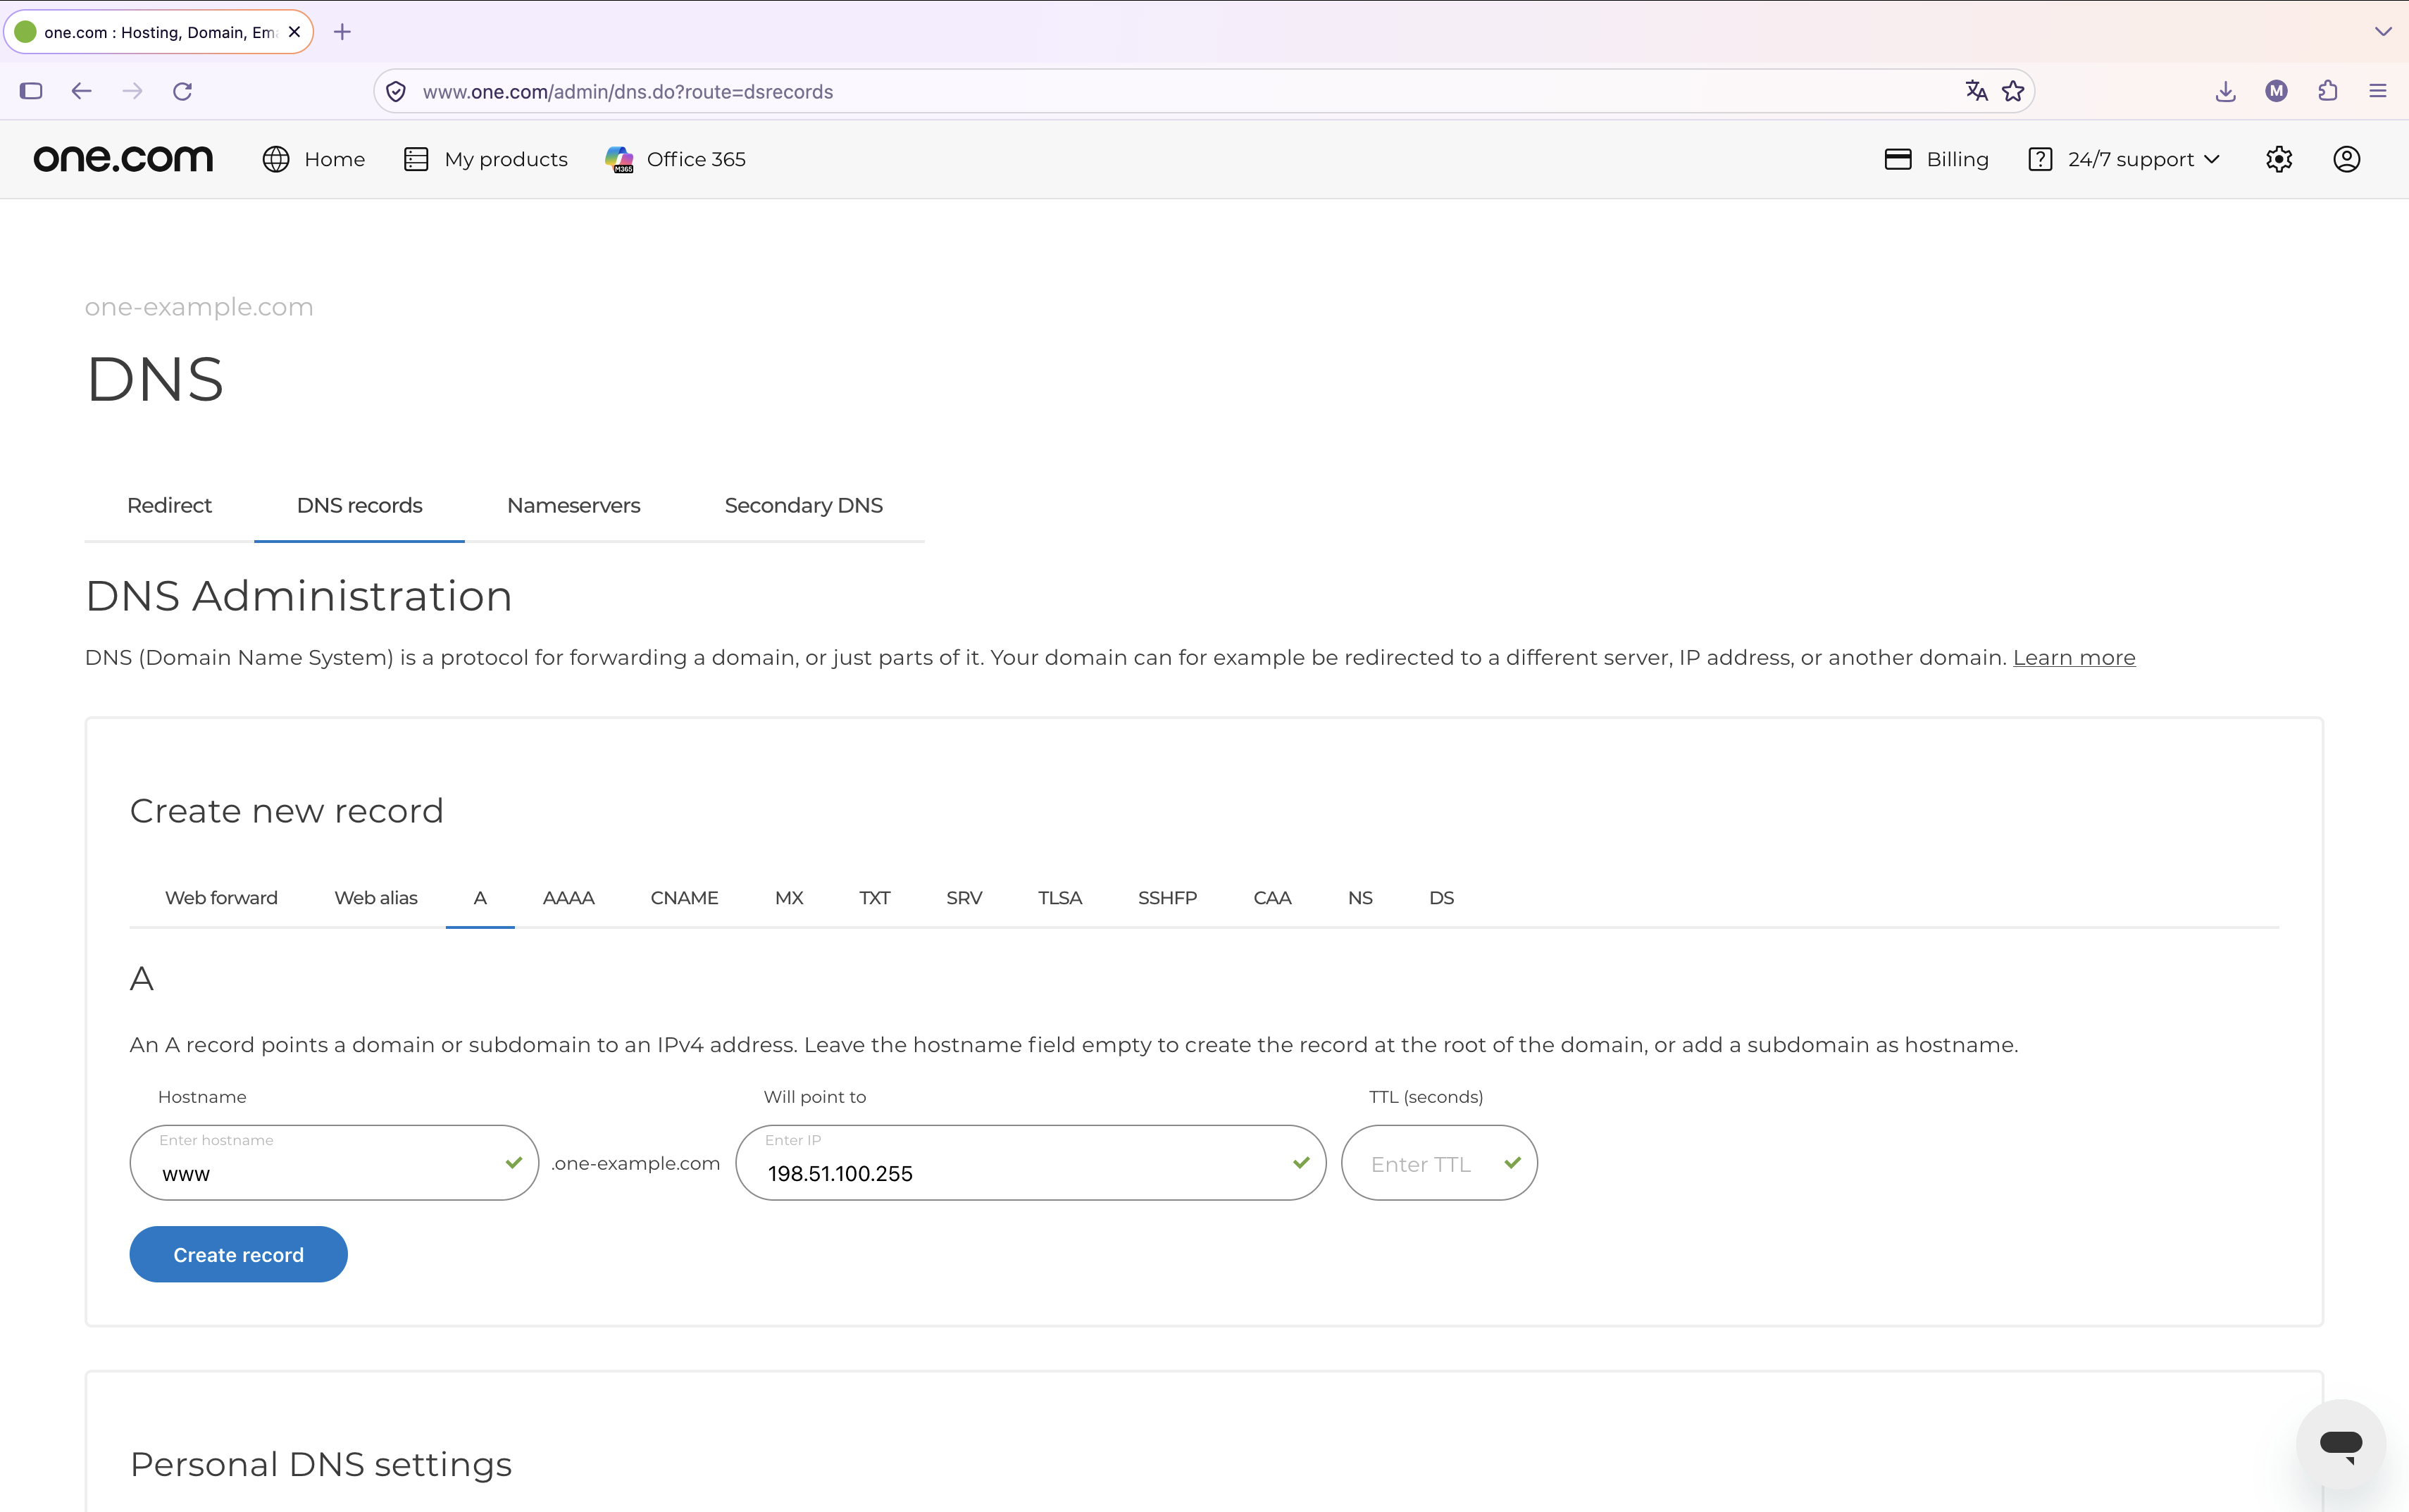Image resolution: width=2409 pixels, height=1512 pixels.
Task: Click the Office 365 colorful icon
Action: point(619,159)
